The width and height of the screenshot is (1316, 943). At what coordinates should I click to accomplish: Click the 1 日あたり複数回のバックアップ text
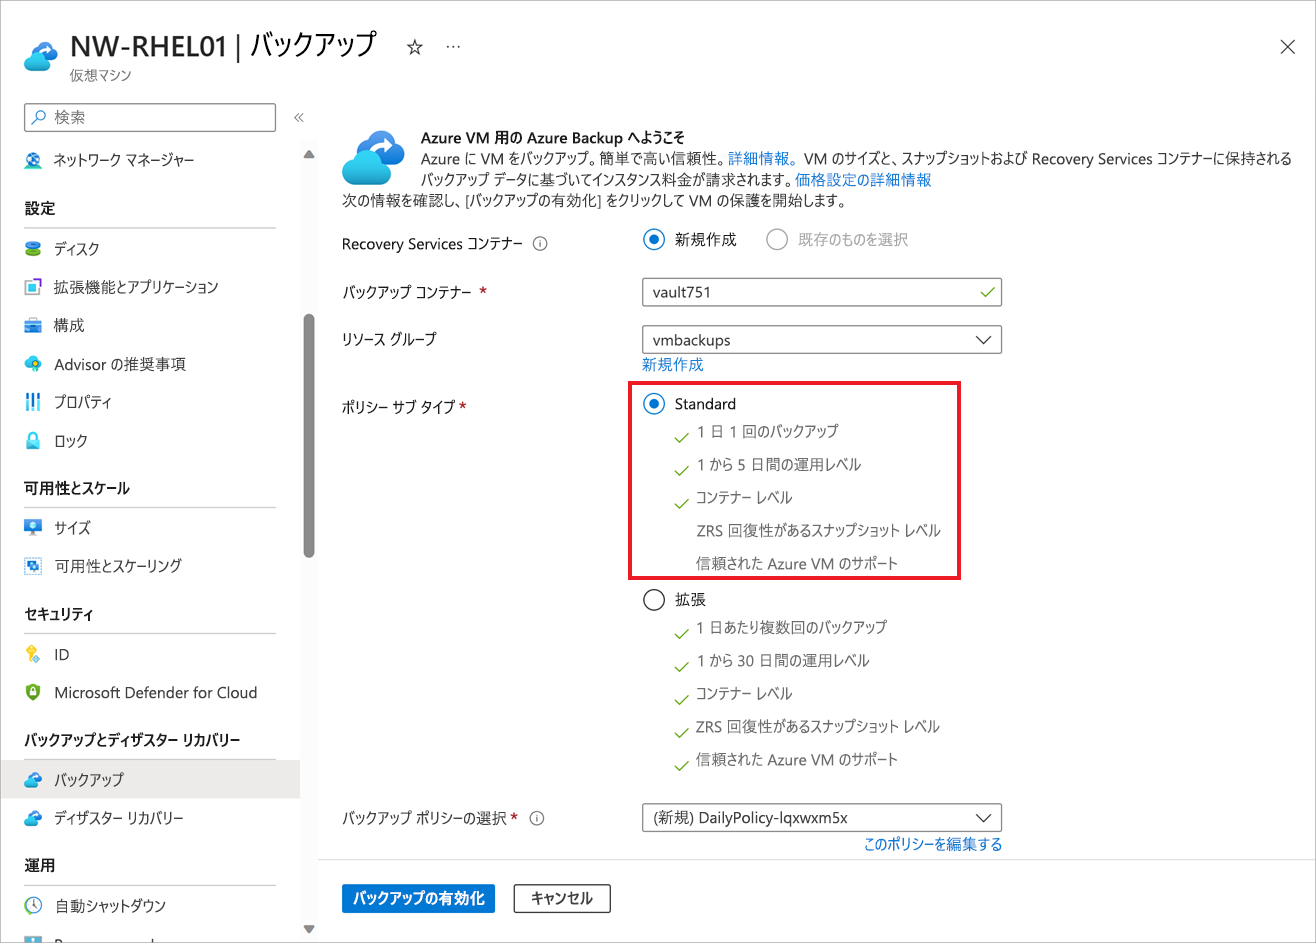pyautogui.click(x=792, y=628)
